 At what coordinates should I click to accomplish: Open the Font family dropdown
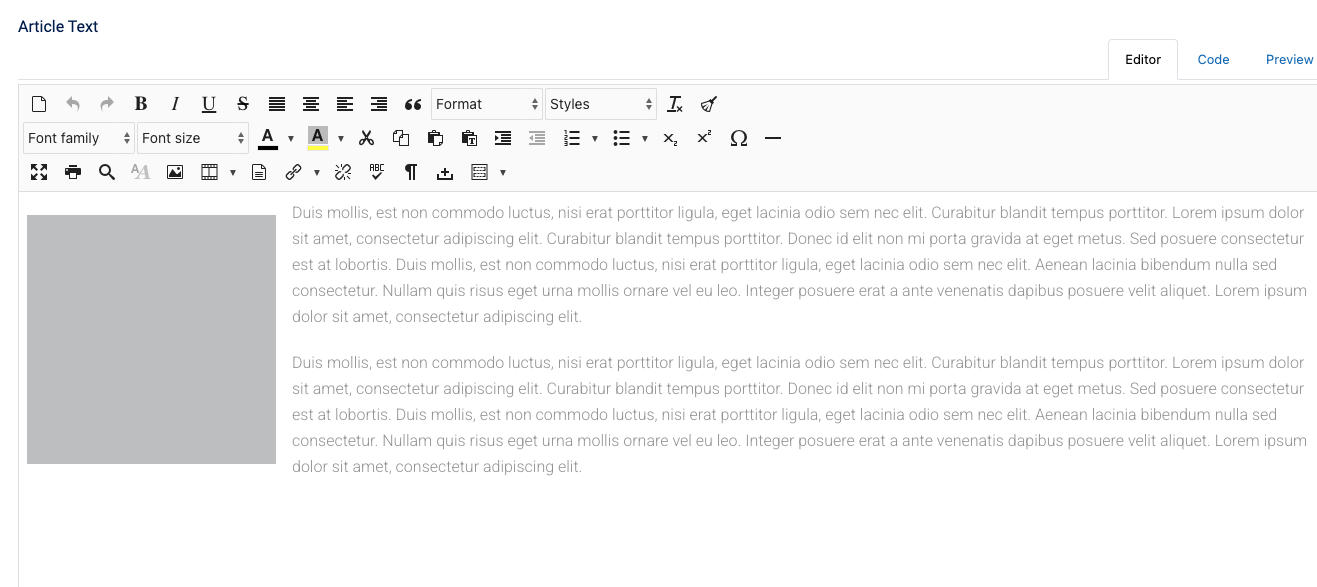[x=79, y=138]
